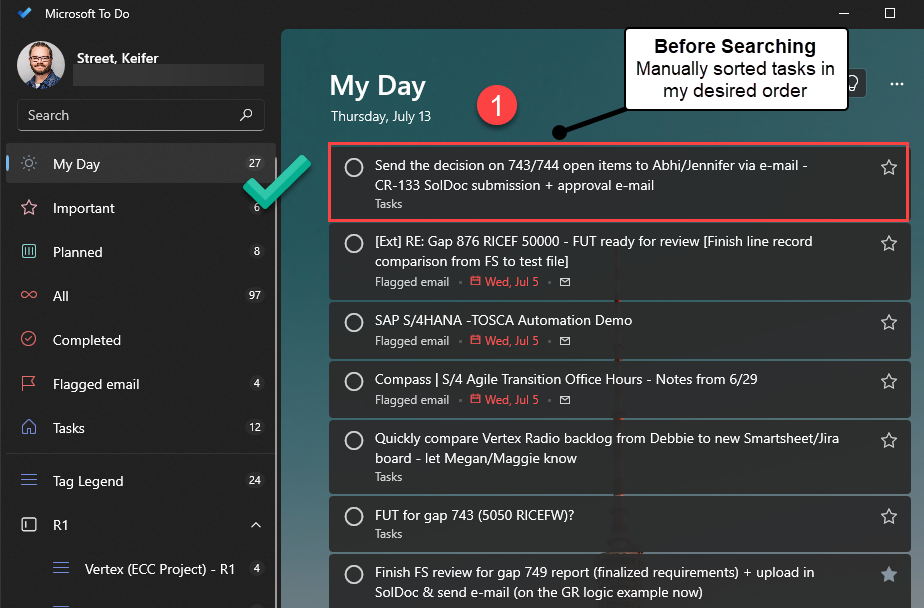Click the R1 group icon
Viewport: 924px width, 608px height.
click(29, 524)
